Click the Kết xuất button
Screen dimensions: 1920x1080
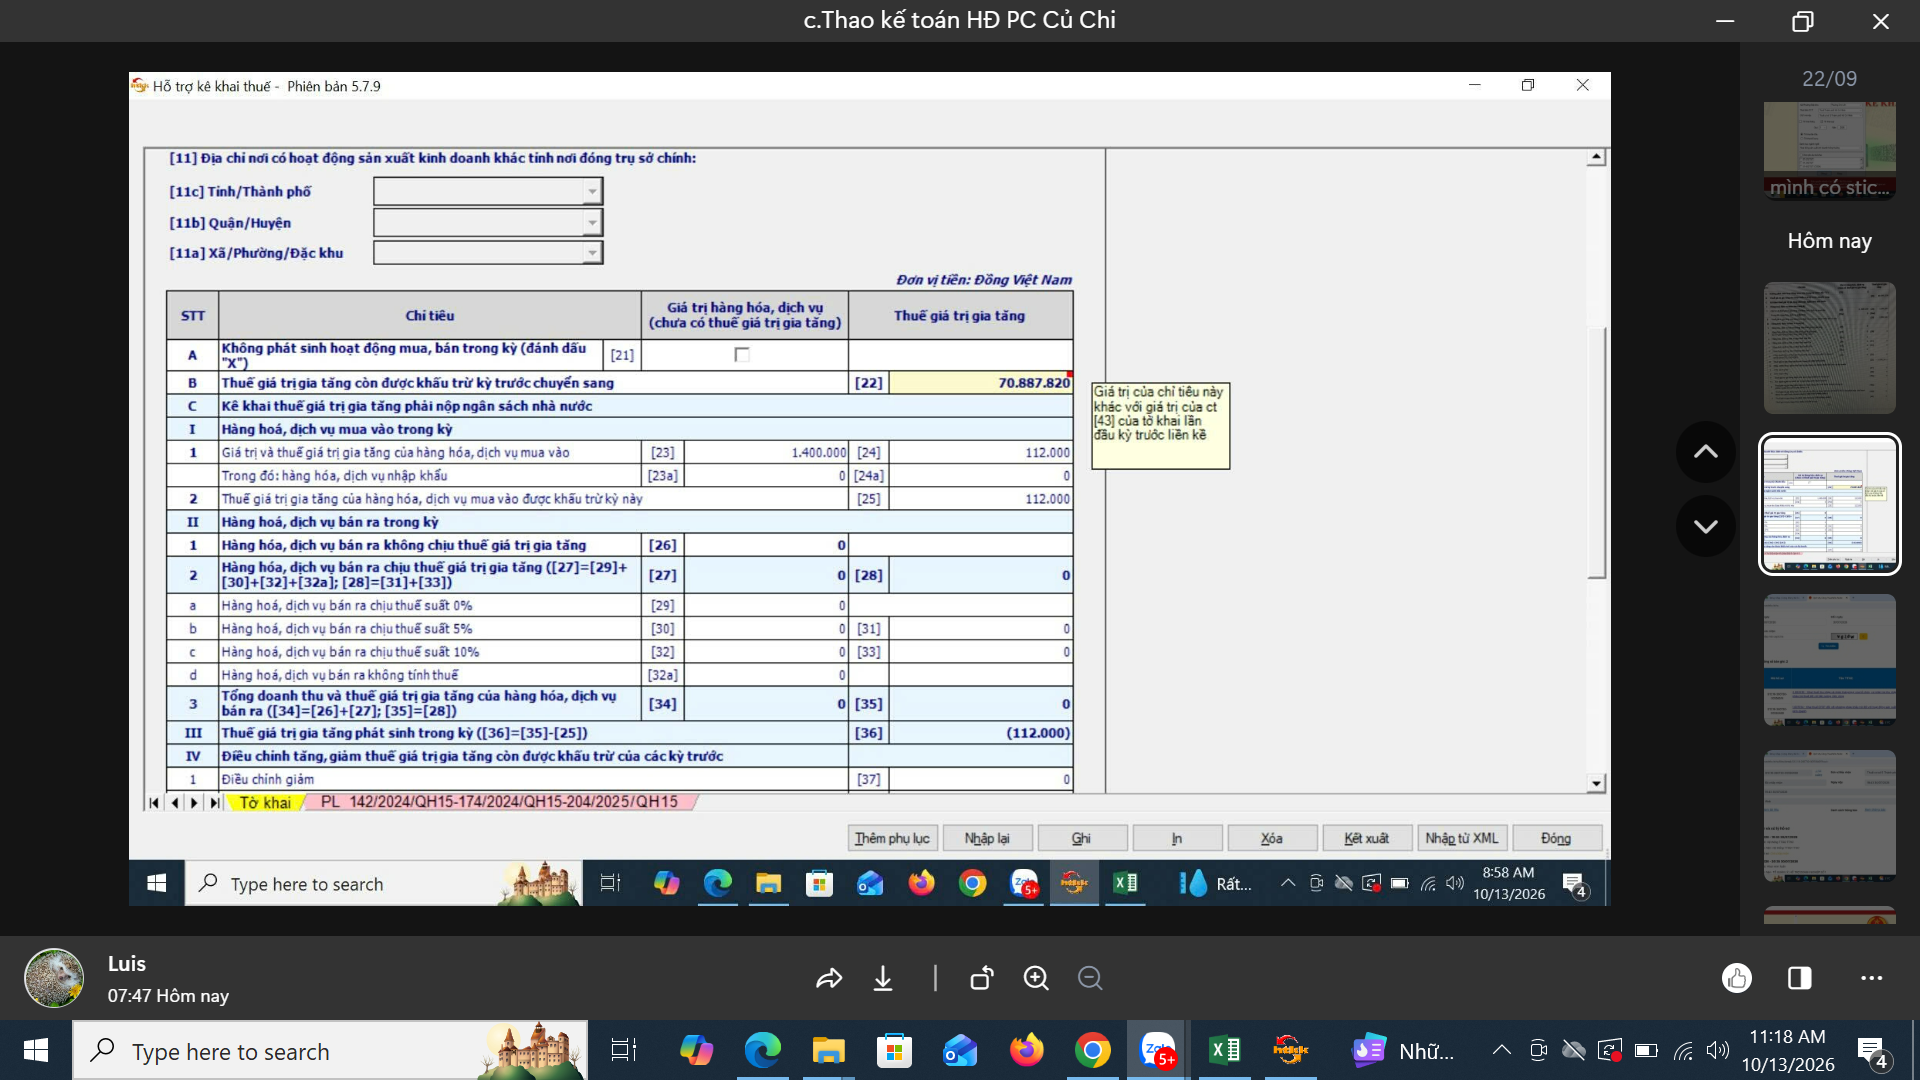pos(1367,838)
